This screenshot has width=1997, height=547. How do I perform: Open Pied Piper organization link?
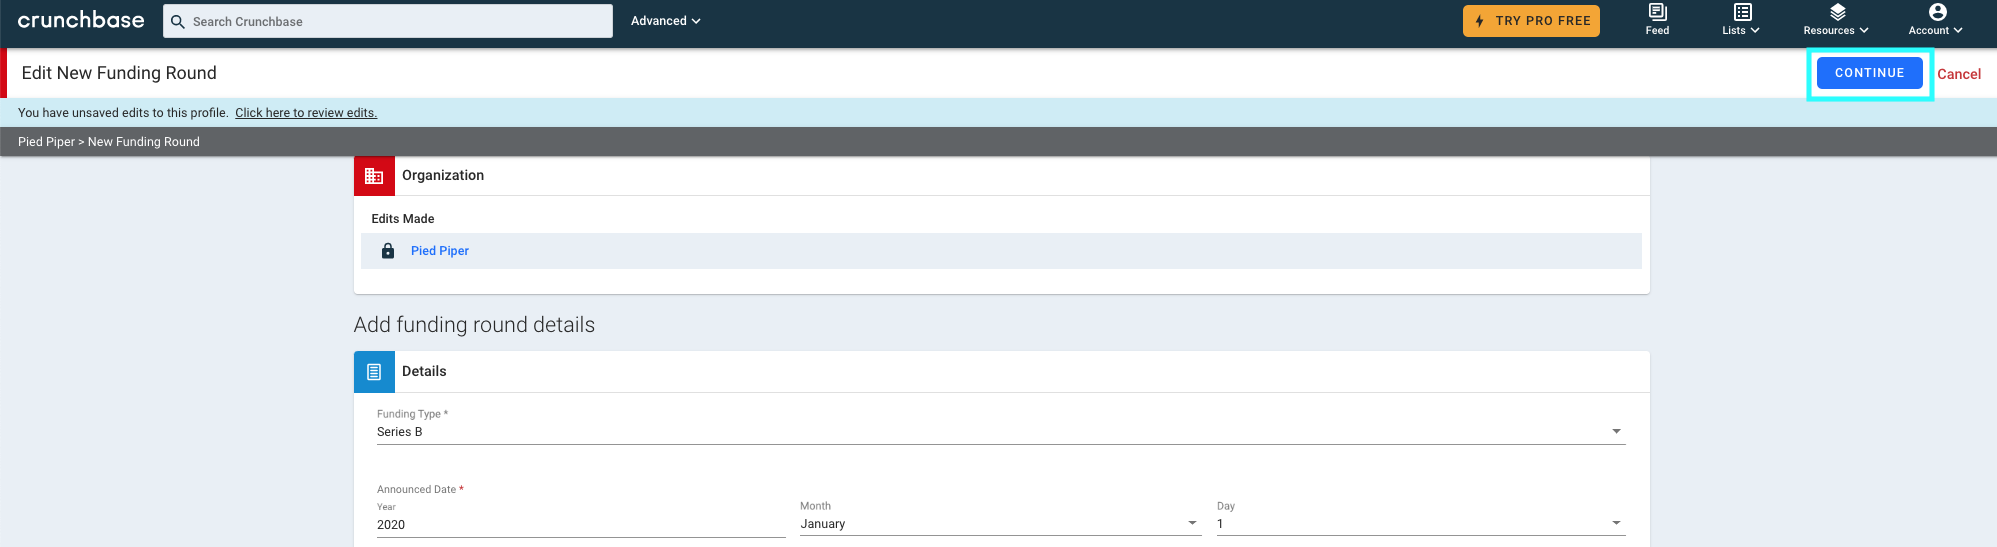440,251
